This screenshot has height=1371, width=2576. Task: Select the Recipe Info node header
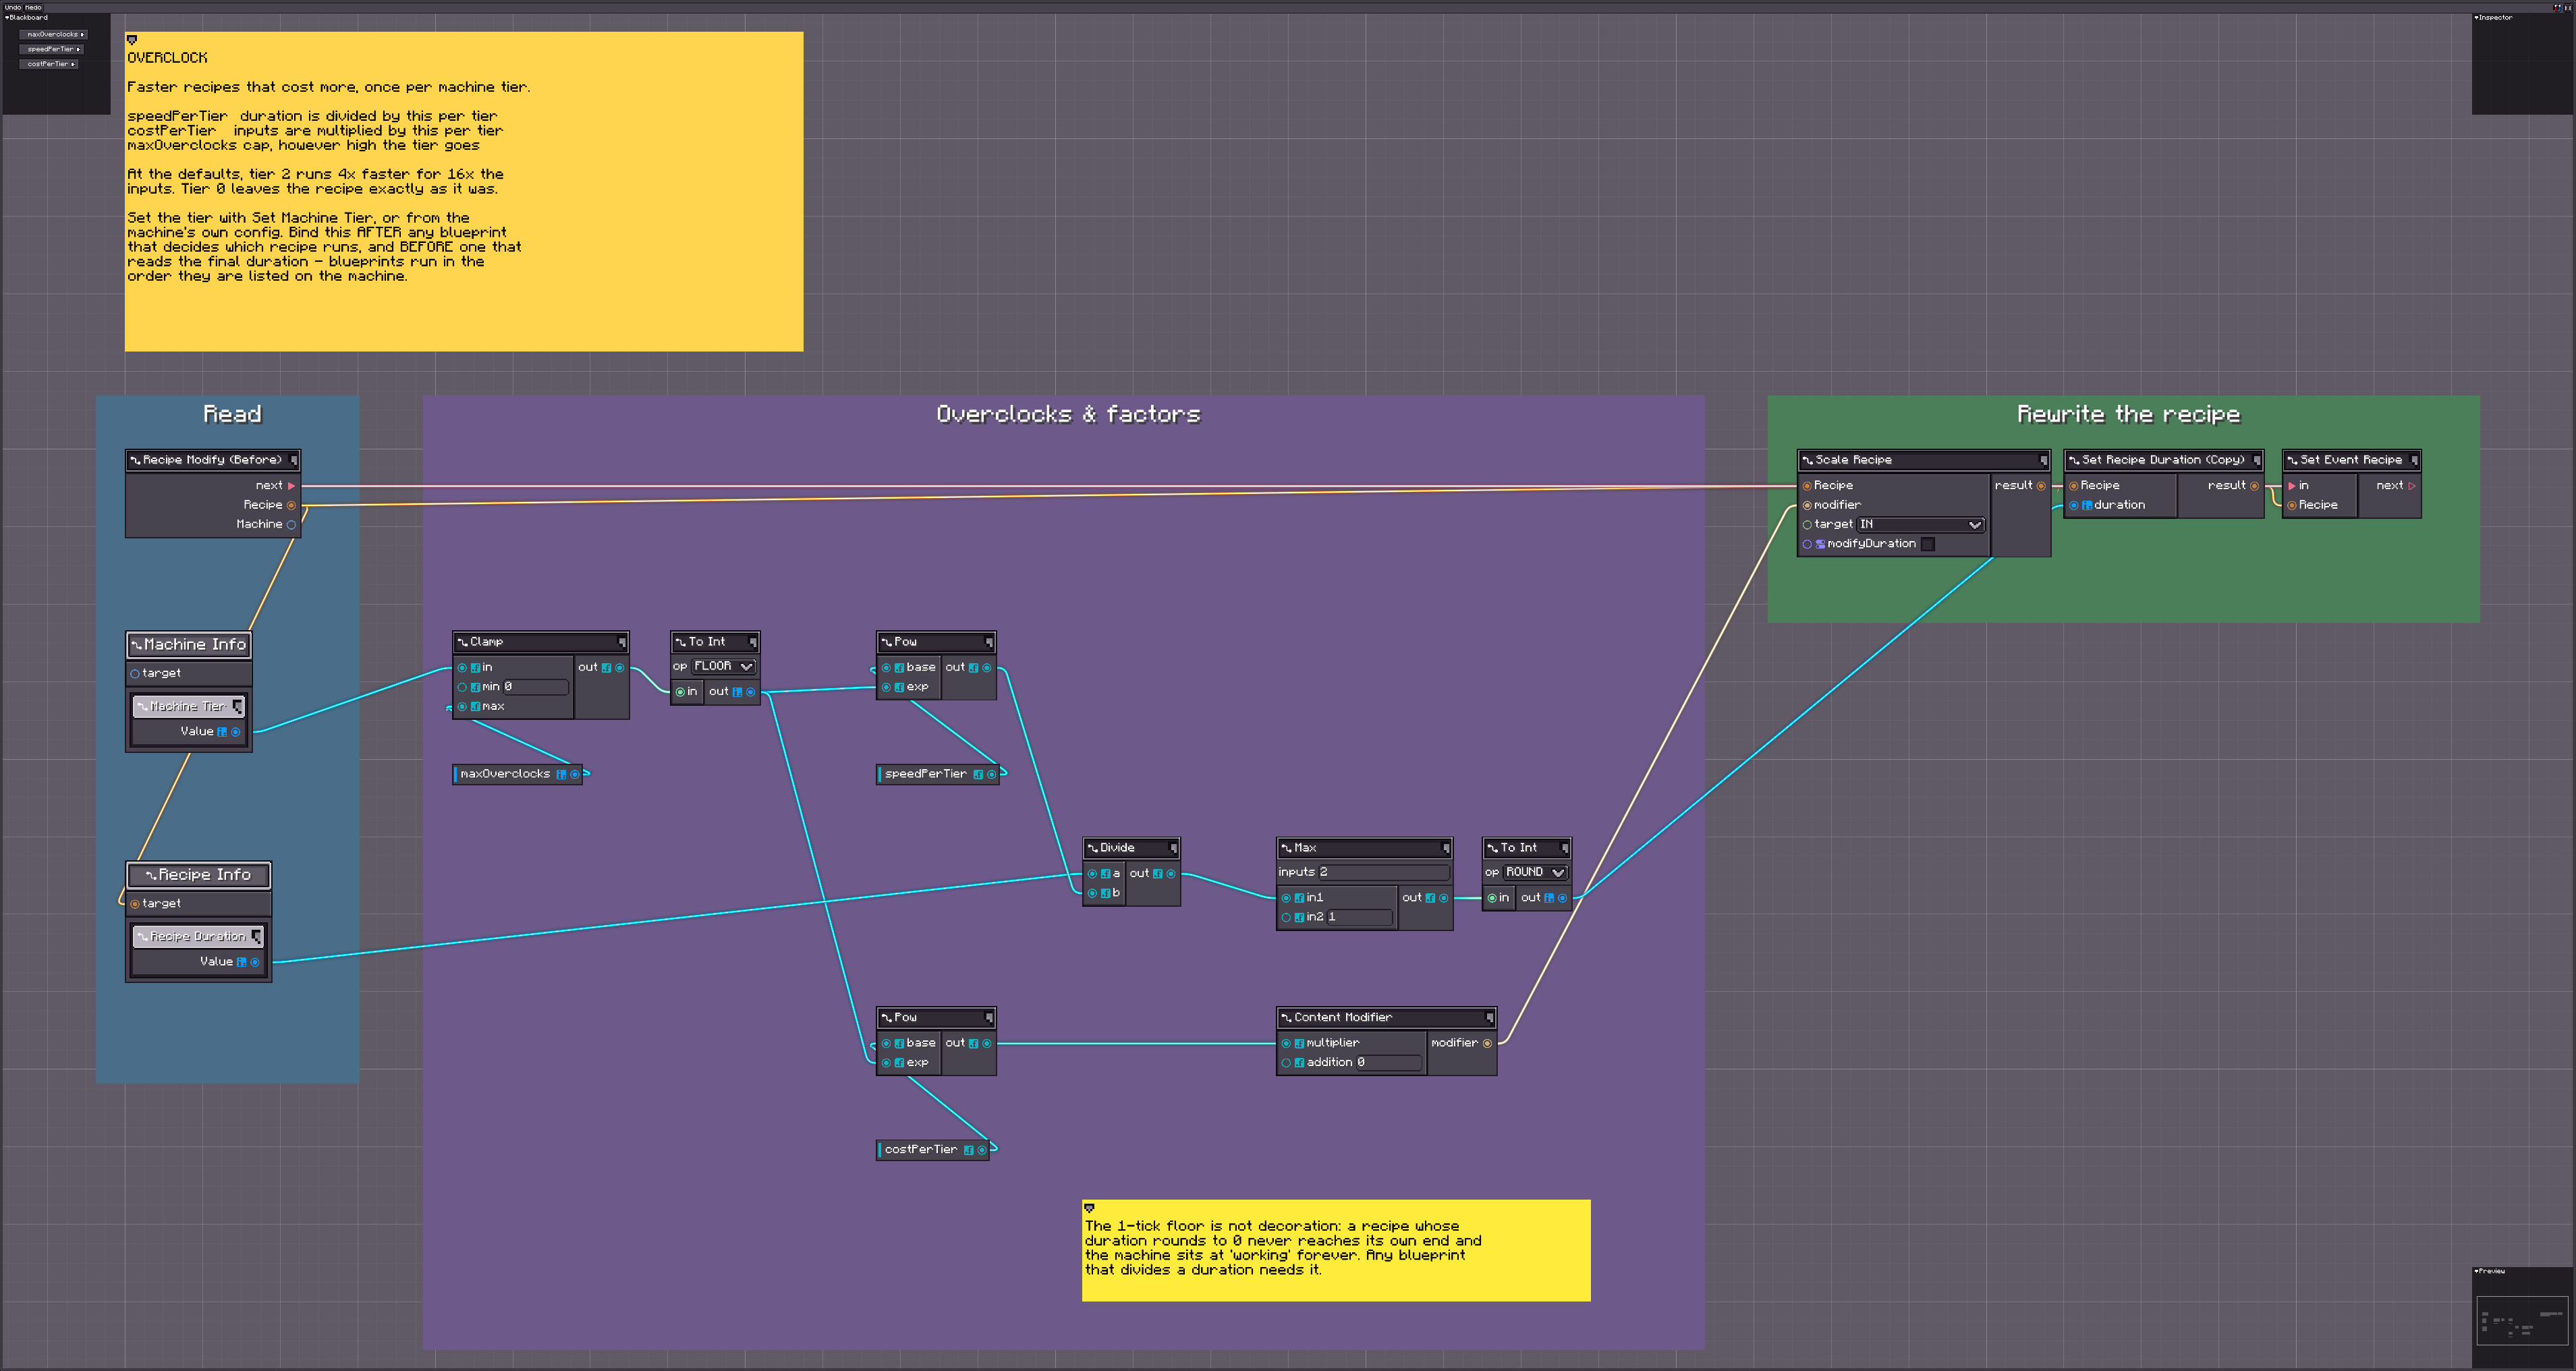coord(198,875)
